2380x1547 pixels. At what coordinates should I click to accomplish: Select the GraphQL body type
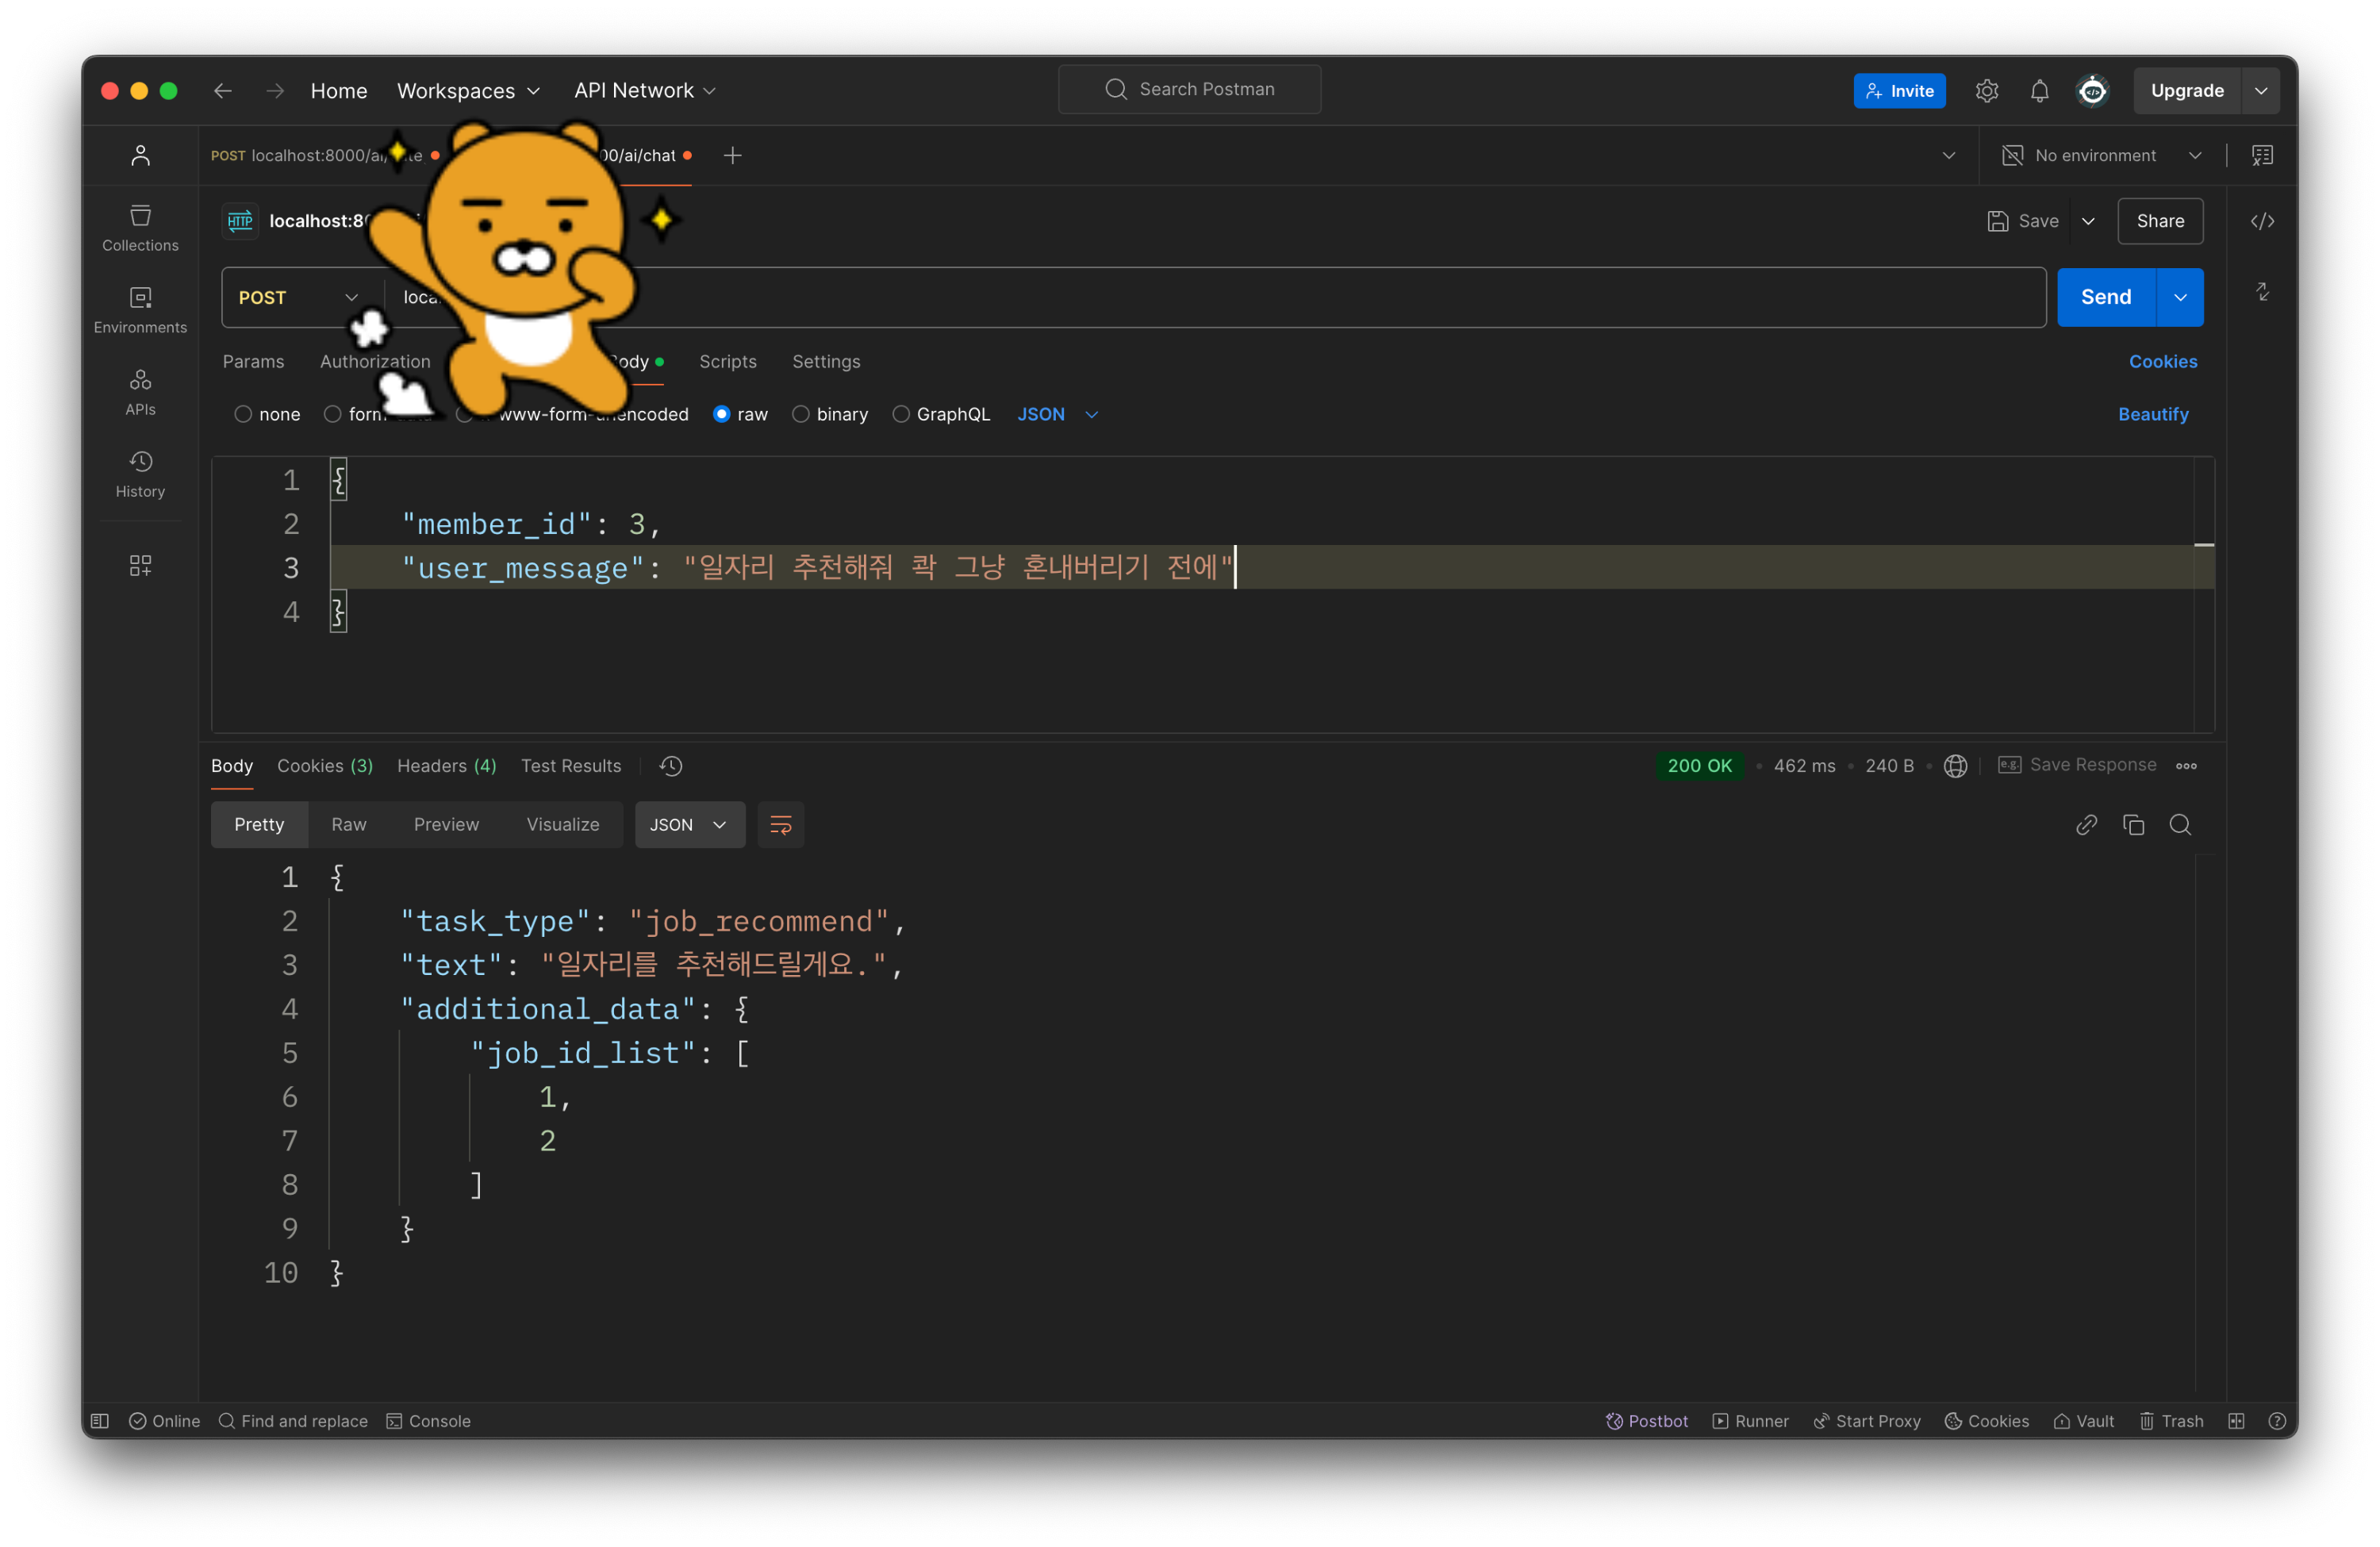click(x=941, y=414)
